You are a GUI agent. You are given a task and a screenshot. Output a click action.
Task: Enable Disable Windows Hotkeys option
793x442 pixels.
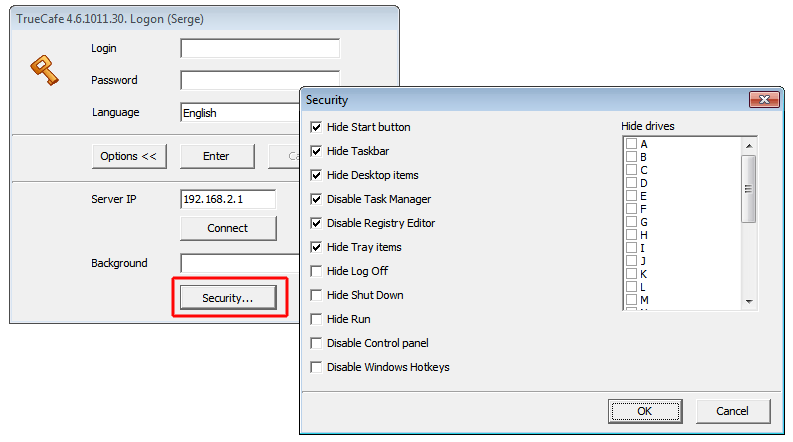click(x=317, y=367)
